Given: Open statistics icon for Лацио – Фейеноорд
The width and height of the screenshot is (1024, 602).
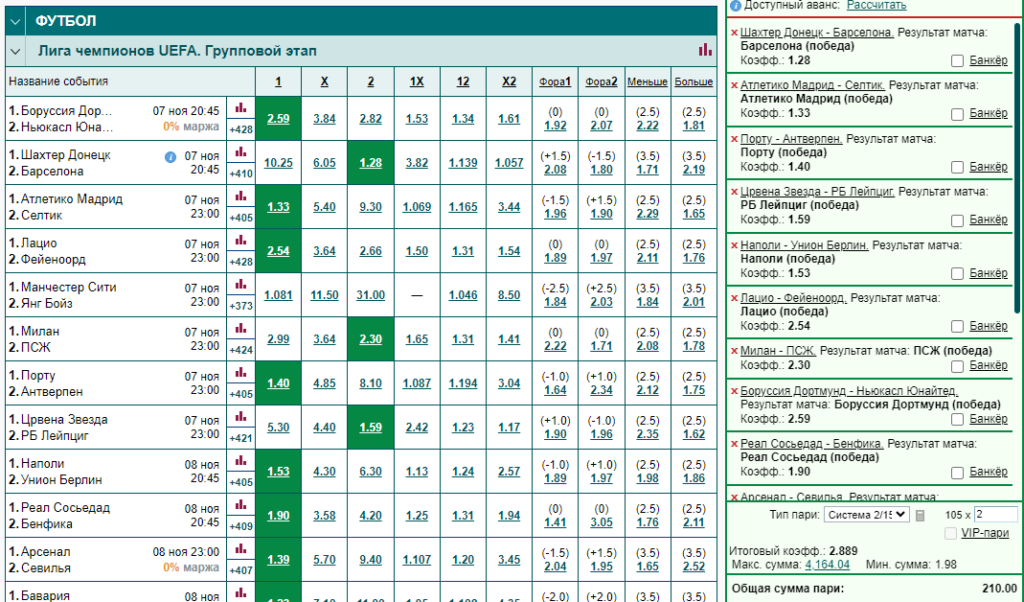Looking at the screenshot, I should 241,240.
